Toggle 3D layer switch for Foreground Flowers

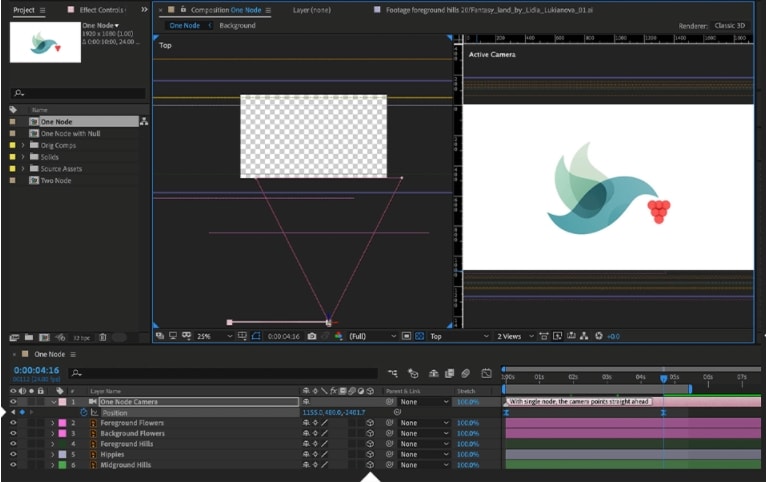370,423
